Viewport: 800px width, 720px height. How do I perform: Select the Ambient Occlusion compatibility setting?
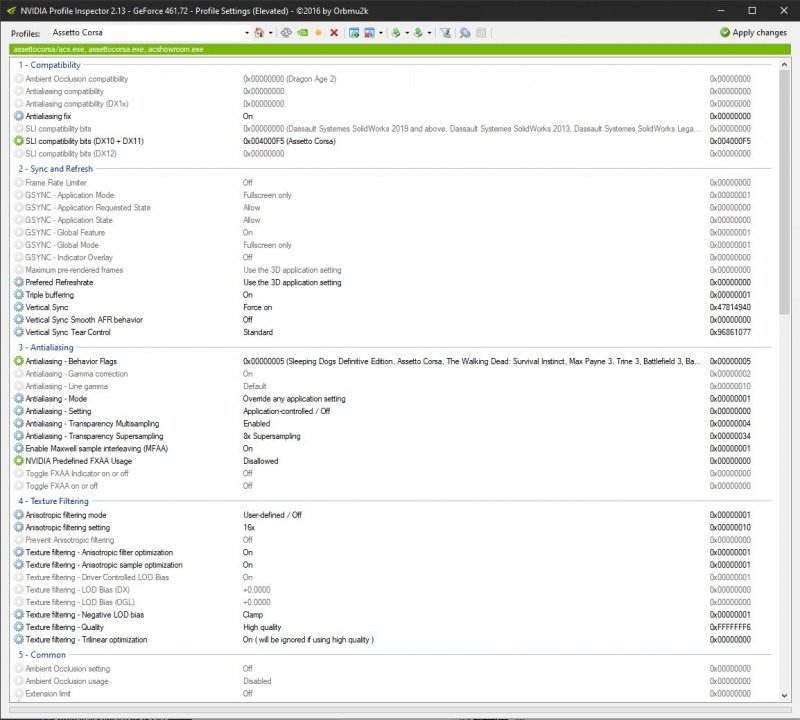point(393,79)
